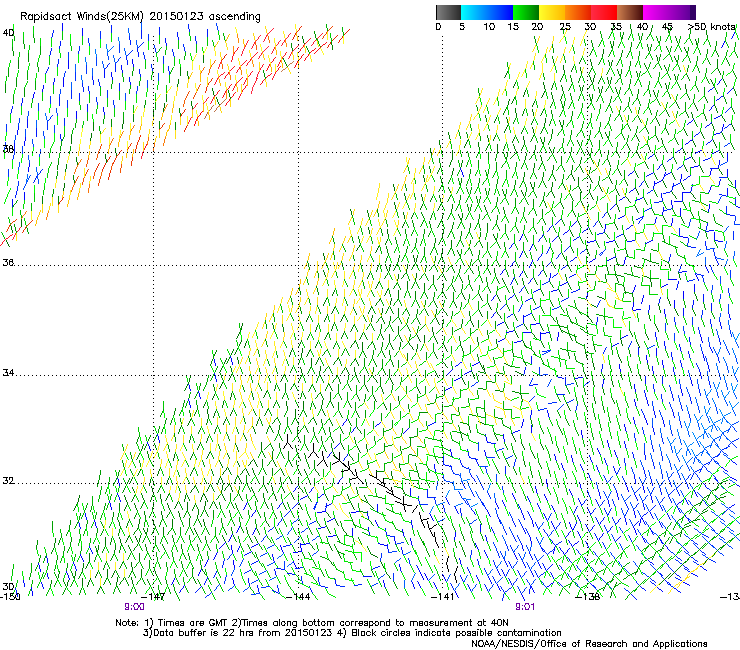Click the NOAA/NESDIS Office of Research credit

click(x=589, y=644)
